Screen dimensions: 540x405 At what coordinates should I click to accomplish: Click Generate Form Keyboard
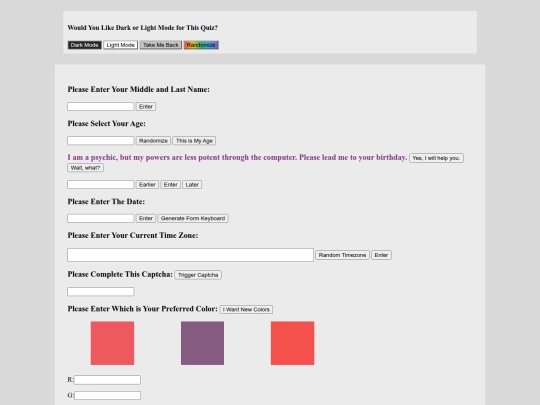193,218
